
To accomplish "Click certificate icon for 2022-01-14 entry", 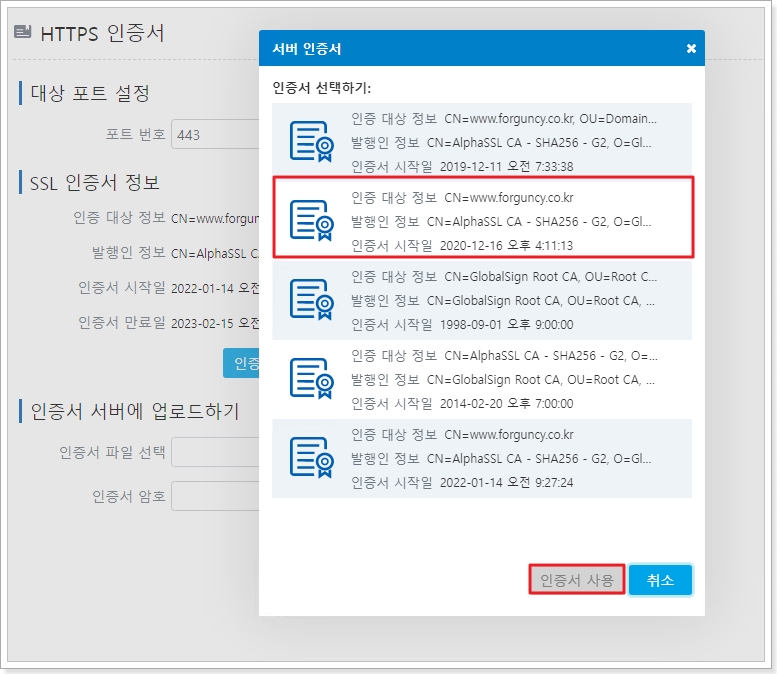I will pyautogui.click(x=310, y=457).
